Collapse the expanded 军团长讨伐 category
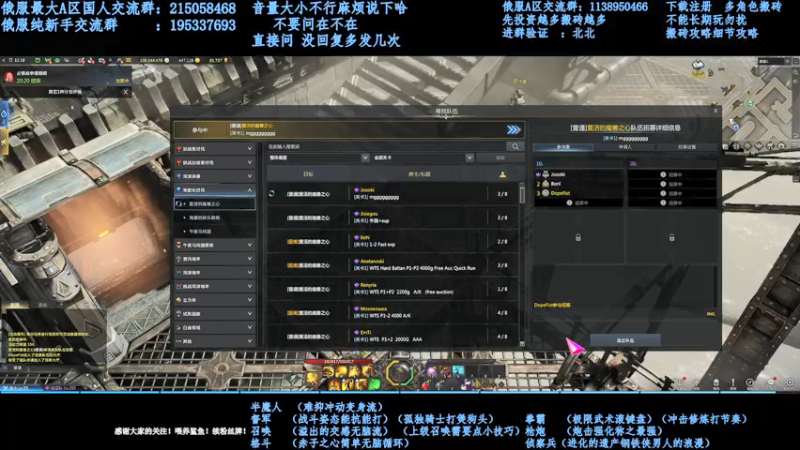Viewport: 800px width, 450px height. 214,190
